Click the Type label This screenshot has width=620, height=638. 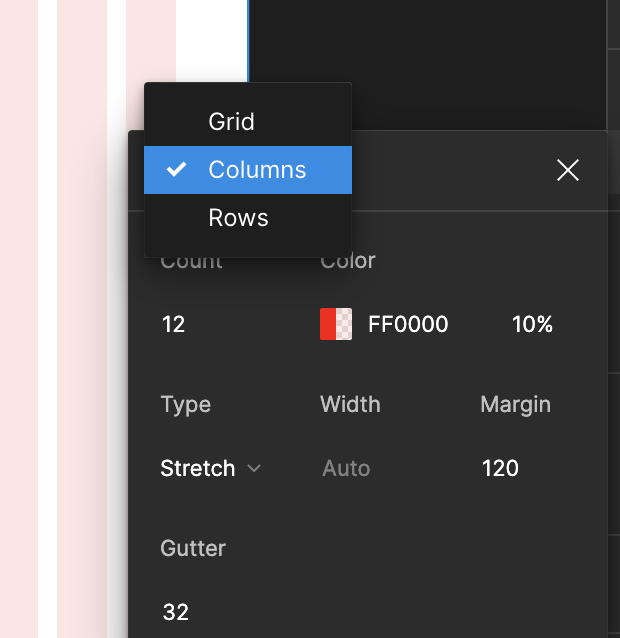[186, 405]
